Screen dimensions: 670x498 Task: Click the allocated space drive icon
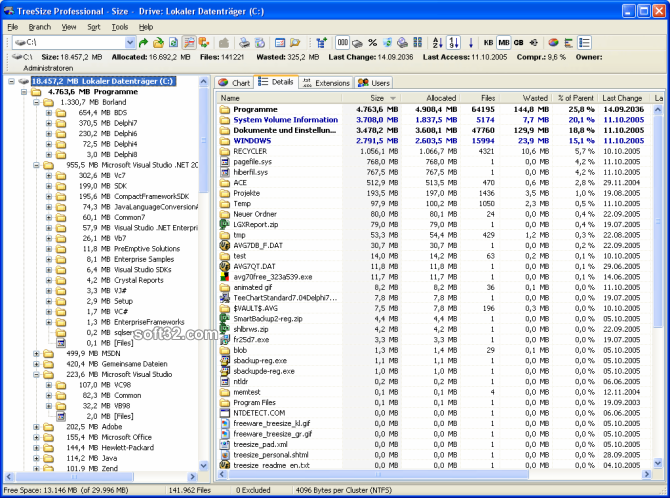pos(358,43)
